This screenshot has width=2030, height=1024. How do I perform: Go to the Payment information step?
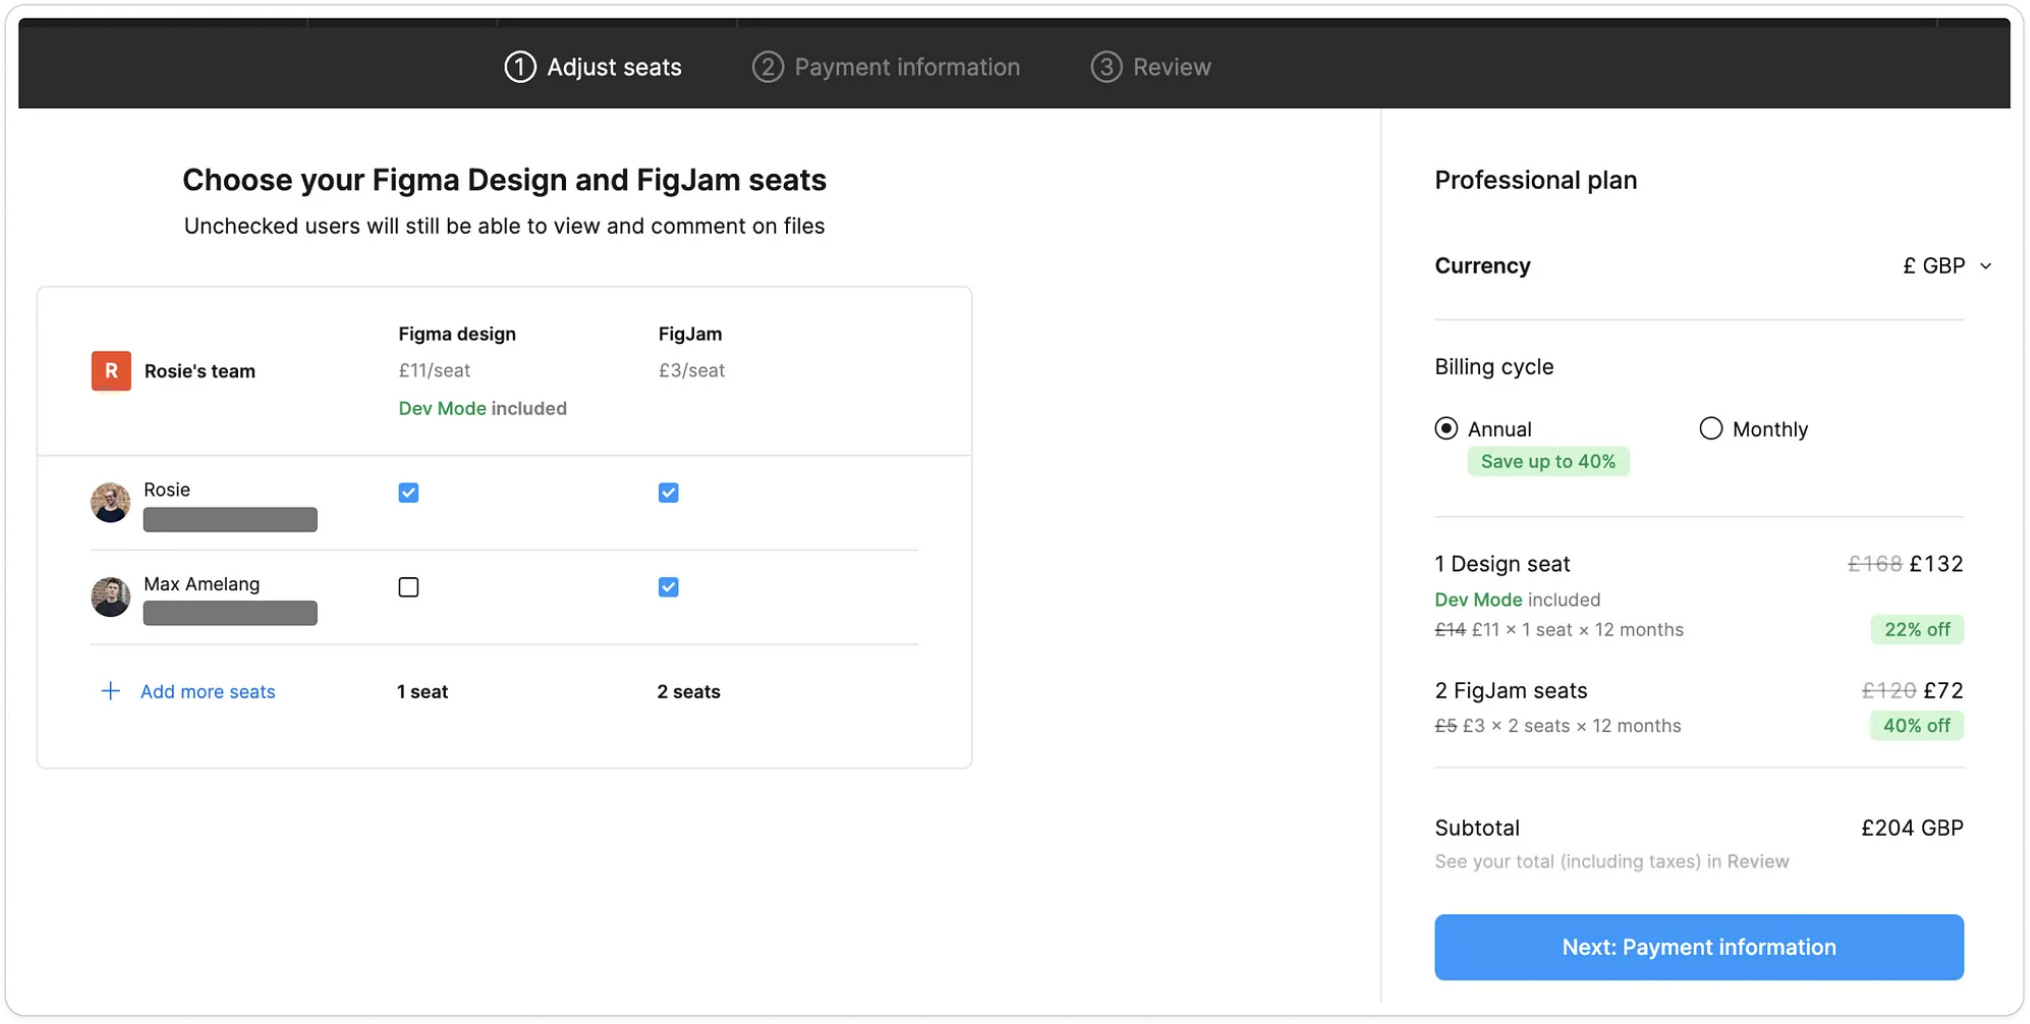[886, 67]
